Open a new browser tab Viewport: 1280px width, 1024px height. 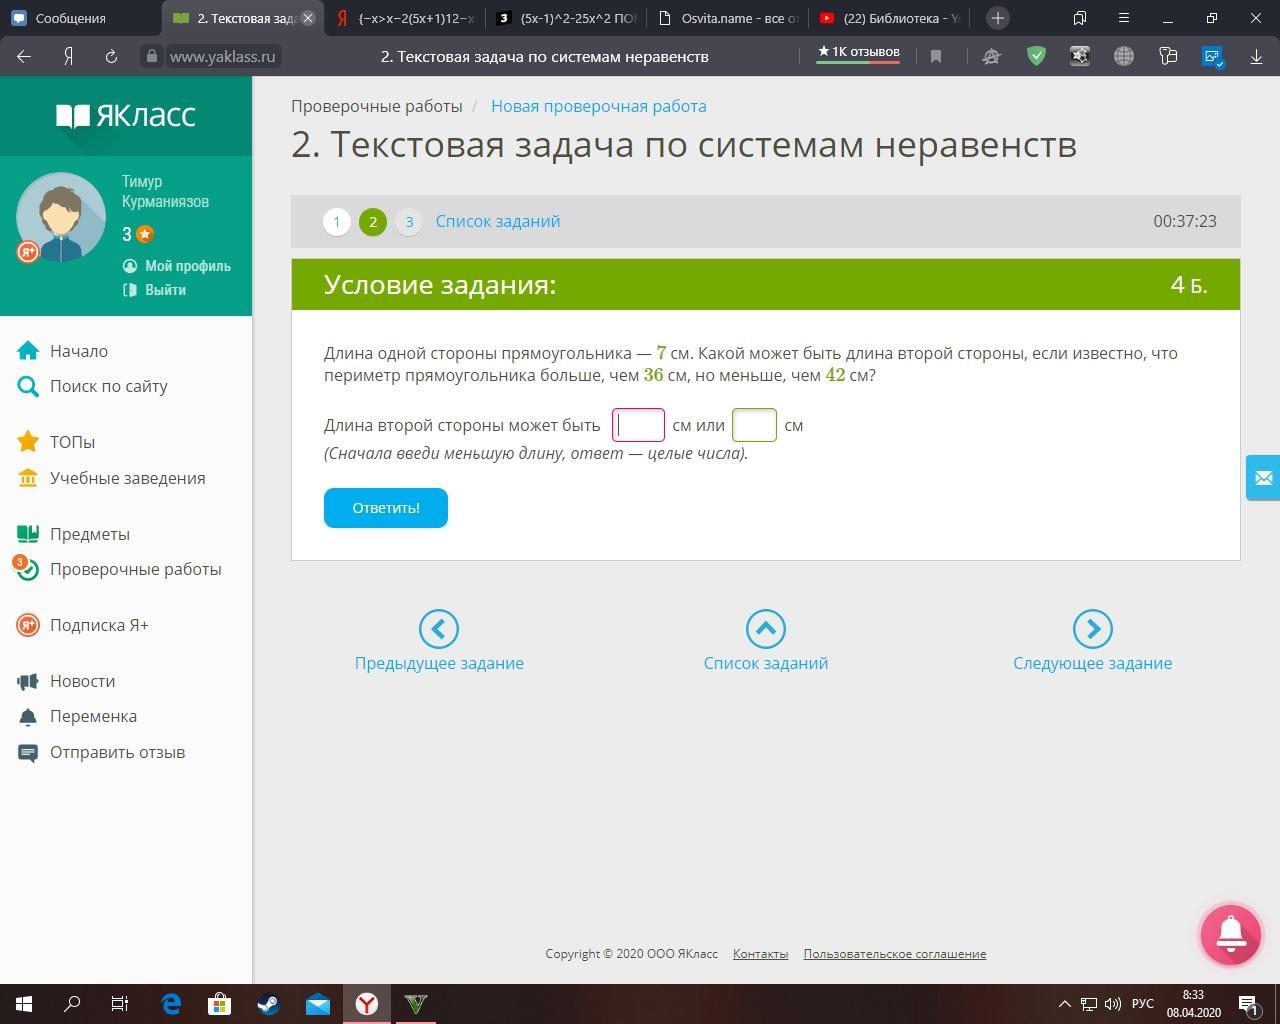[997, 18]
